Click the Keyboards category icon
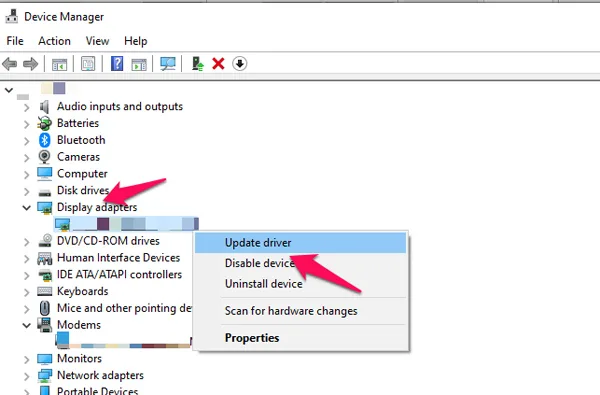This screenshot has height=395, width=600. [x=44, y=291]
